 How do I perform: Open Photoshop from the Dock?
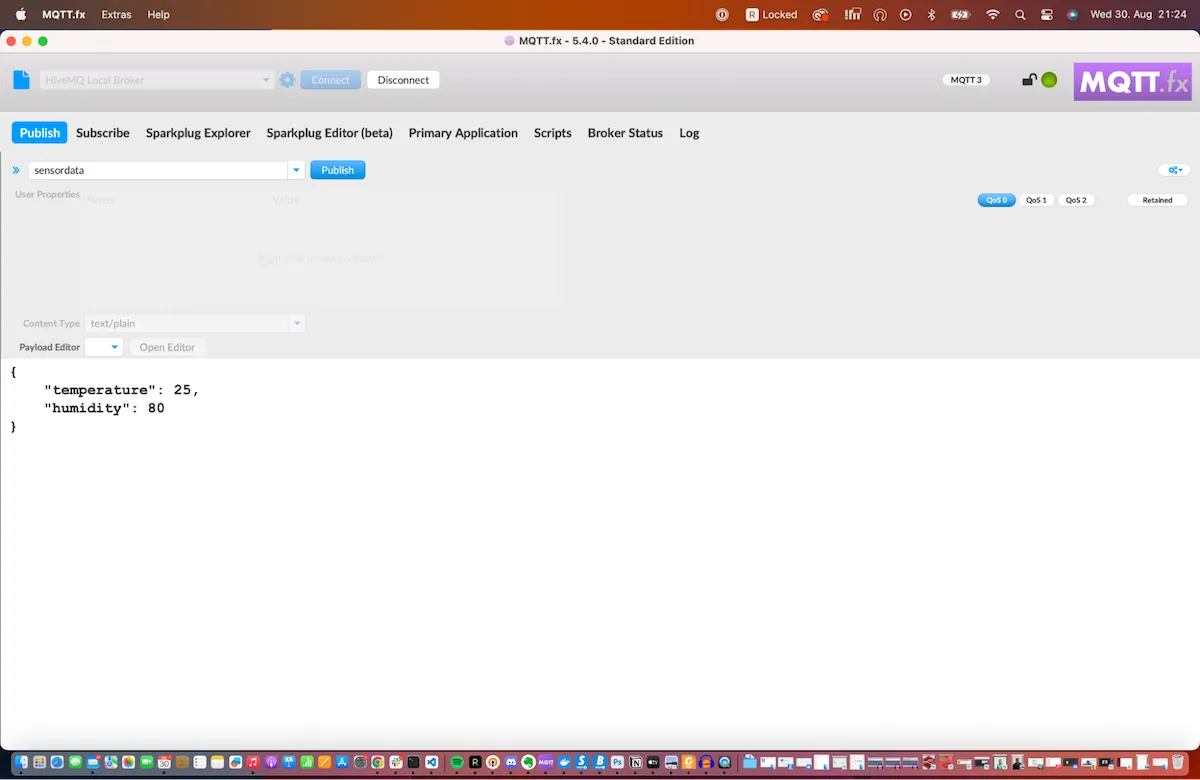coord(617,762)
